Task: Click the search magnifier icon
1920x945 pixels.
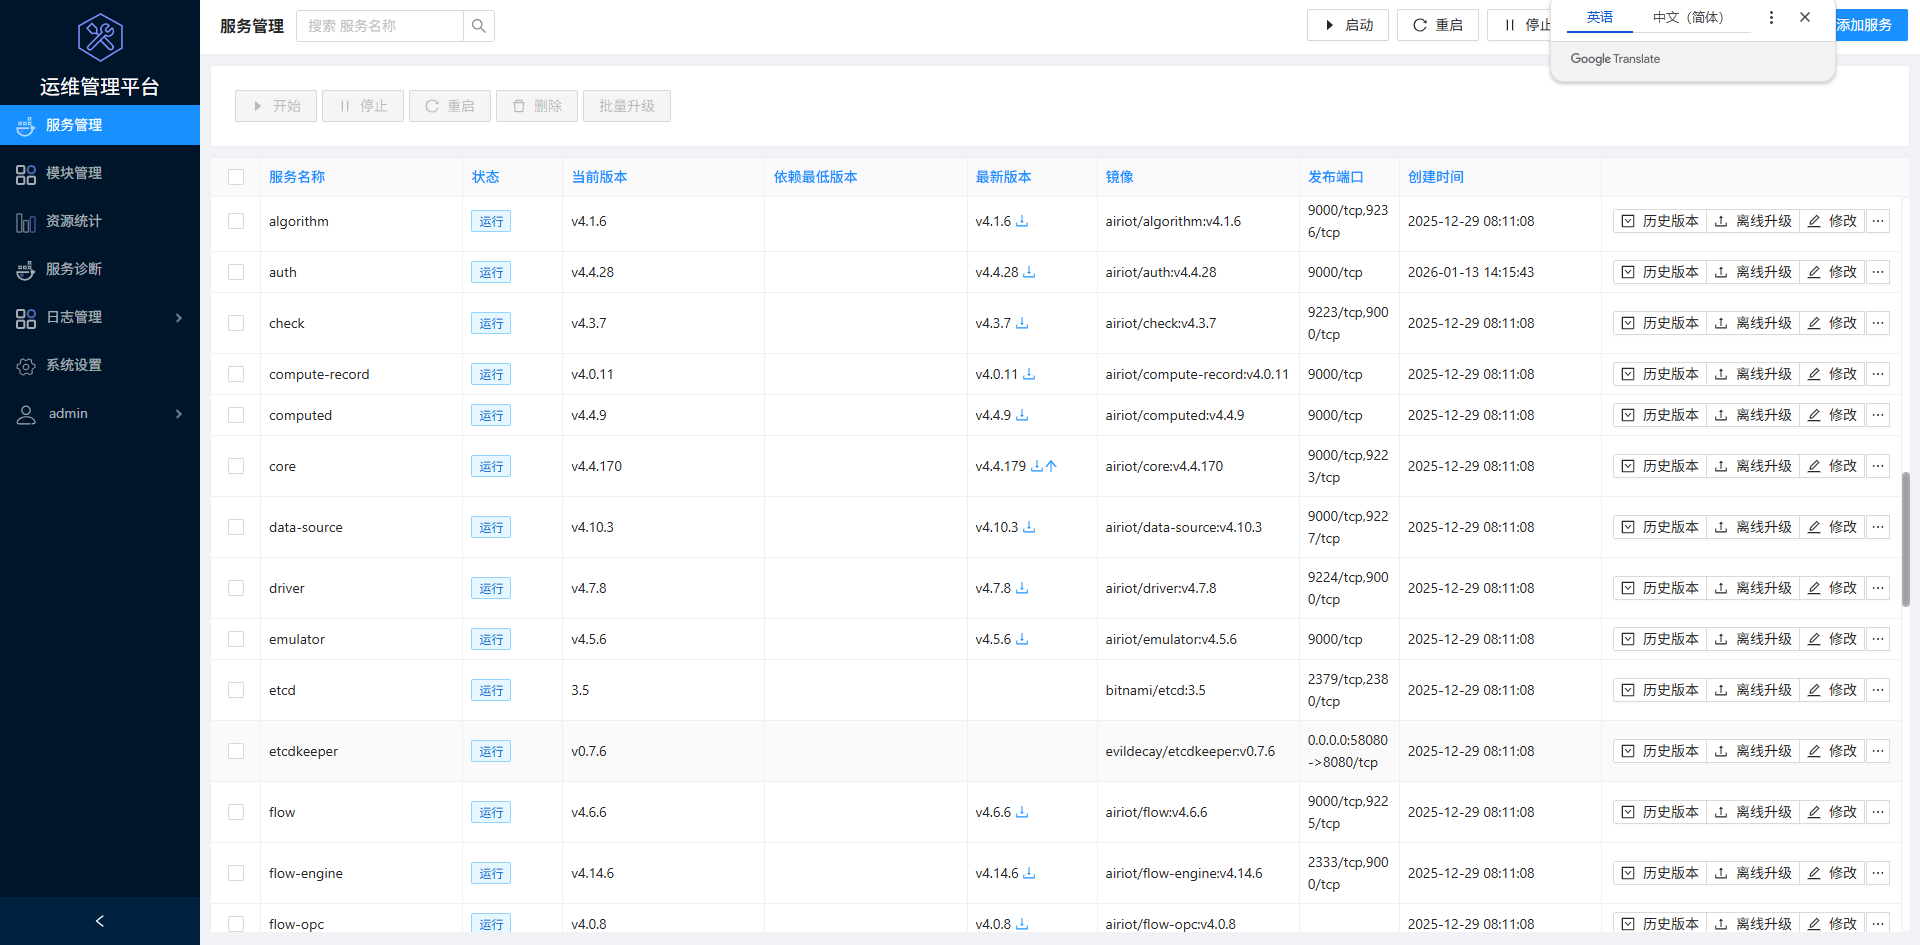Action: click(x=479, y=26)
